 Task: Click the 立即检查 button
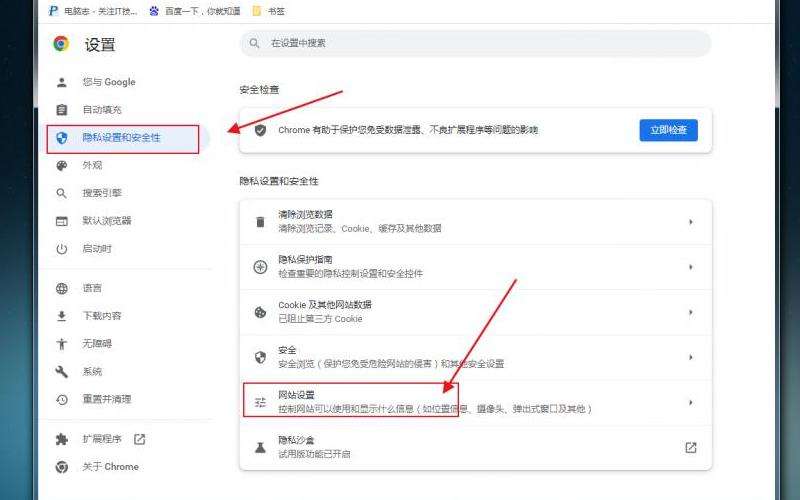pyautogui.click(x=668, y=130)
